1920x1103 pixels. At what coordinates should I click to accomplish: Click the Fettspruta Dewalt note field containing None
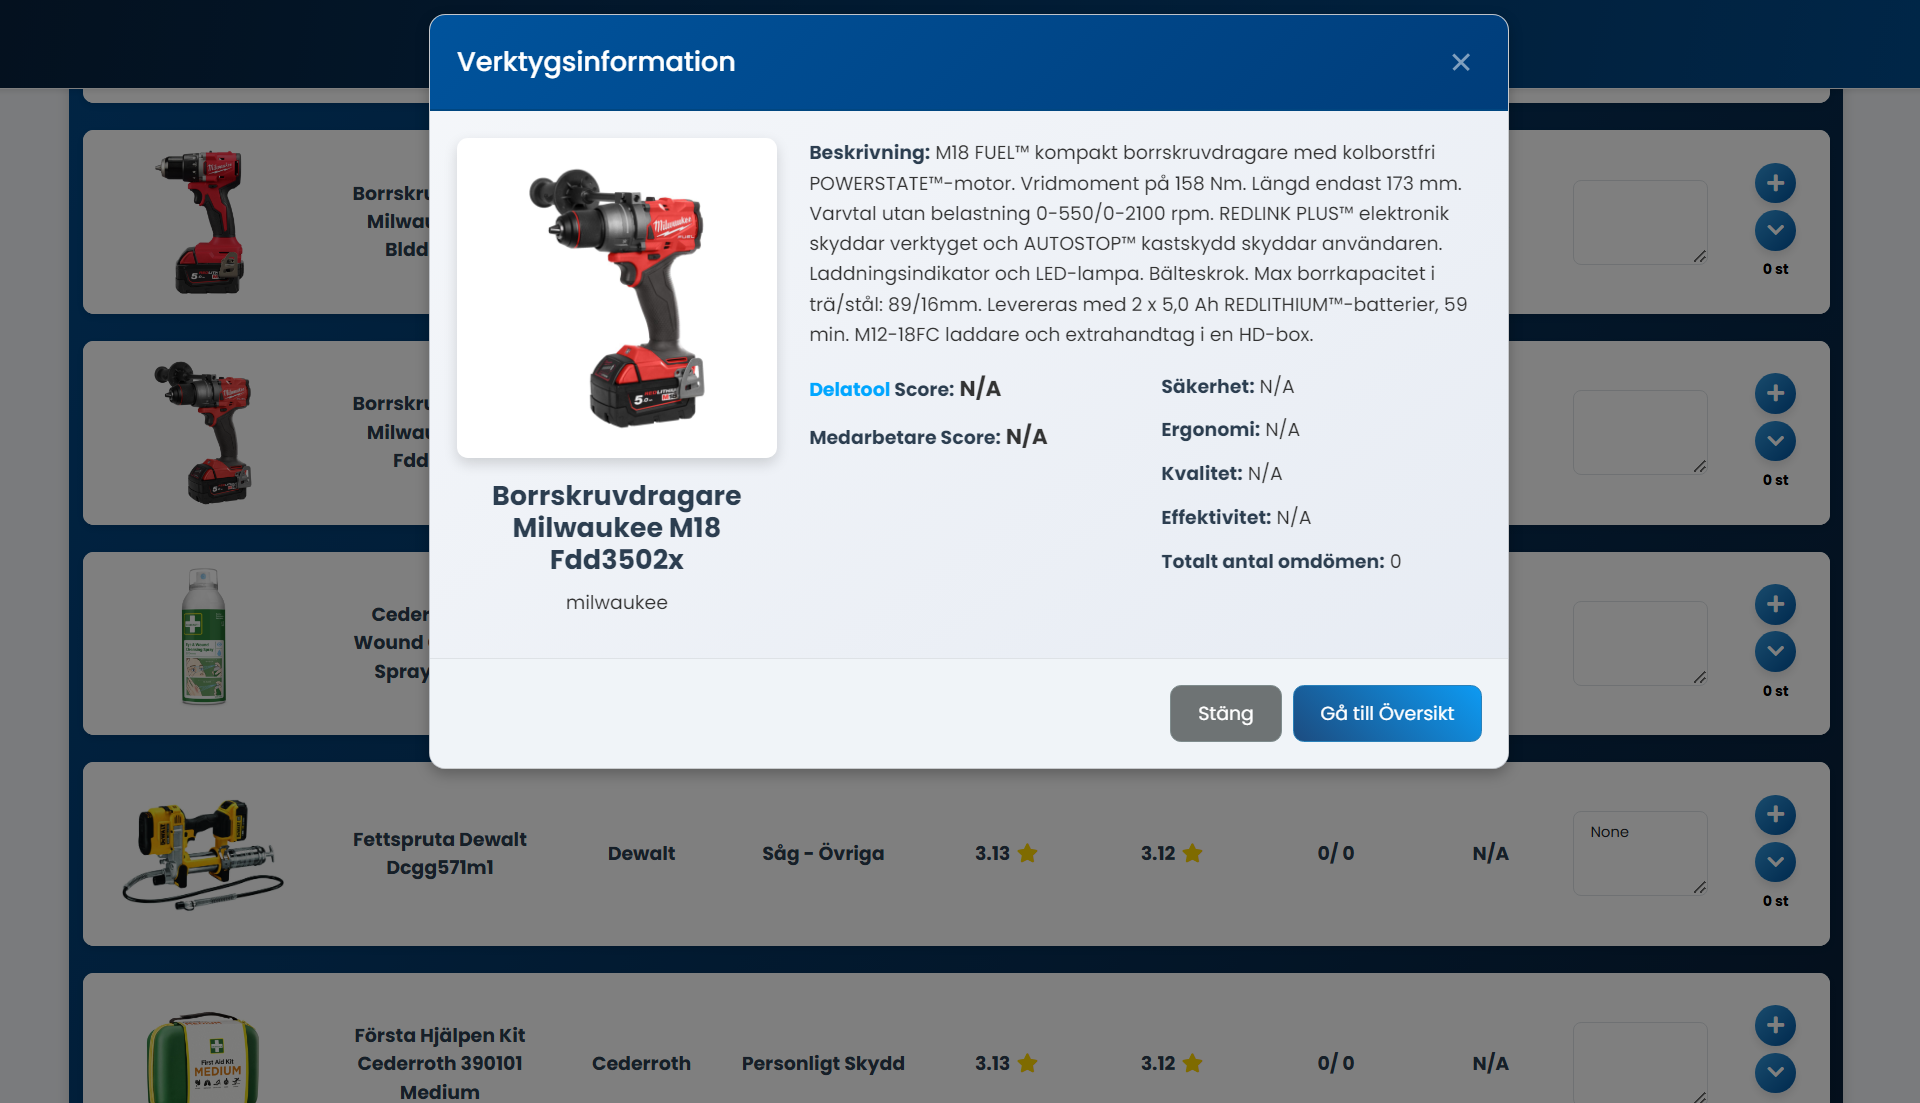click(1639, 852)
